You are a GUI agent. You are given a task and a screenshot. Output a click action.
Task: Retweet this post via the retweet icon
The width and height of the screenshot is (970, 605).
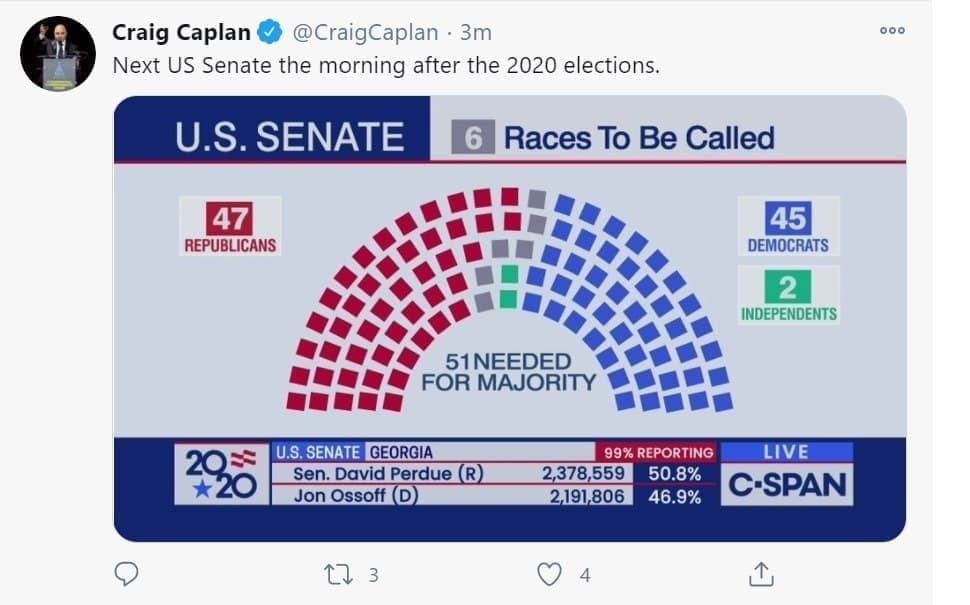click(x=337, y=574)
